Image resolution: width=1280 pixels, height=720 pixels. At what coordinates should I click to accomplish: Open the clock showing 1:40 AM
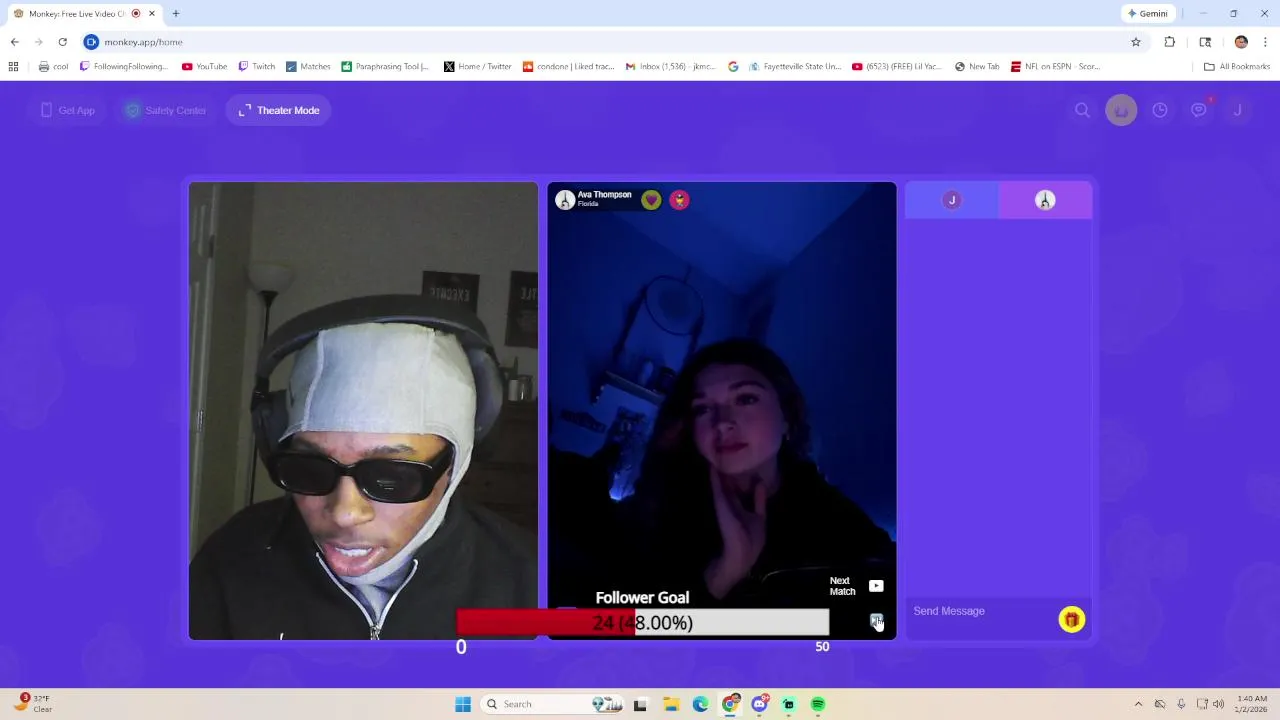(1252, 704)
